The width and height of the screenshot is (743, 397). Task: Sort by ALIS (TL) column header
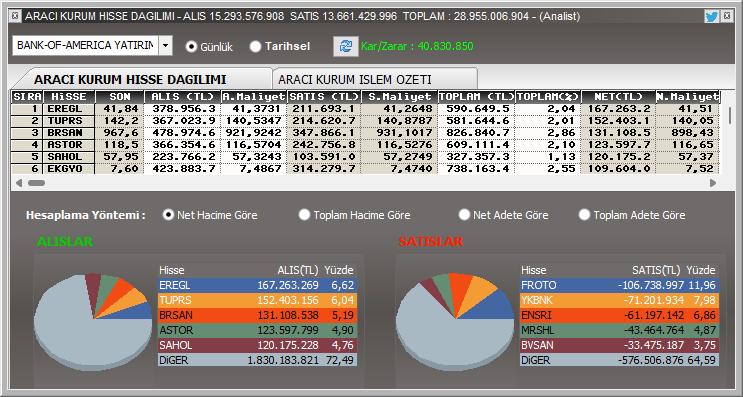pos(183,97)
